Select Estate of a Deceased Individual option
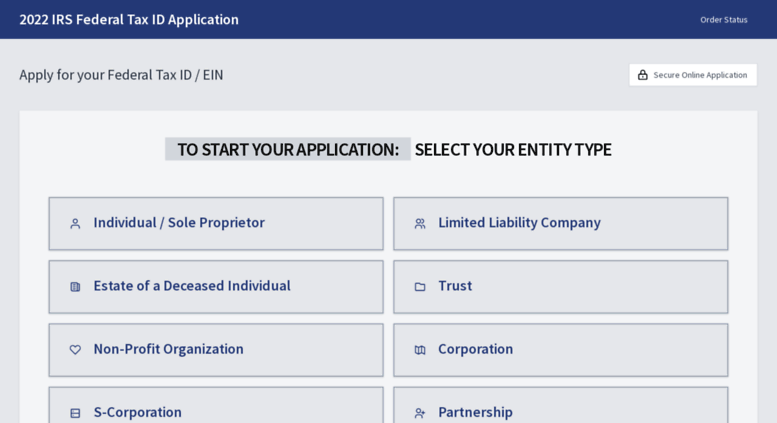 click(216, 286)
